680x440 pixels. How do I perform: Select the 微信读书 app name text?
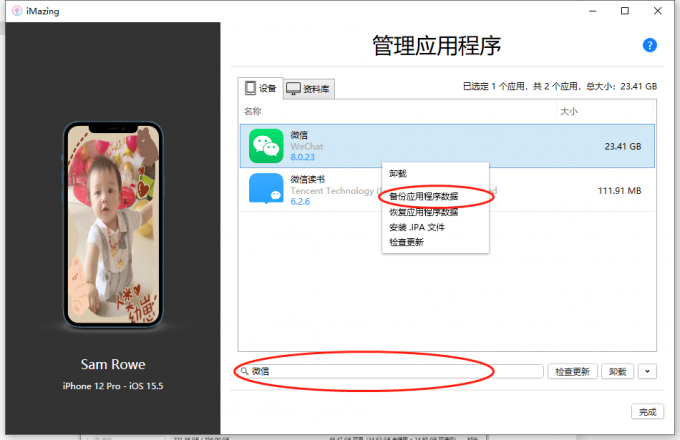tap(307, 179)
